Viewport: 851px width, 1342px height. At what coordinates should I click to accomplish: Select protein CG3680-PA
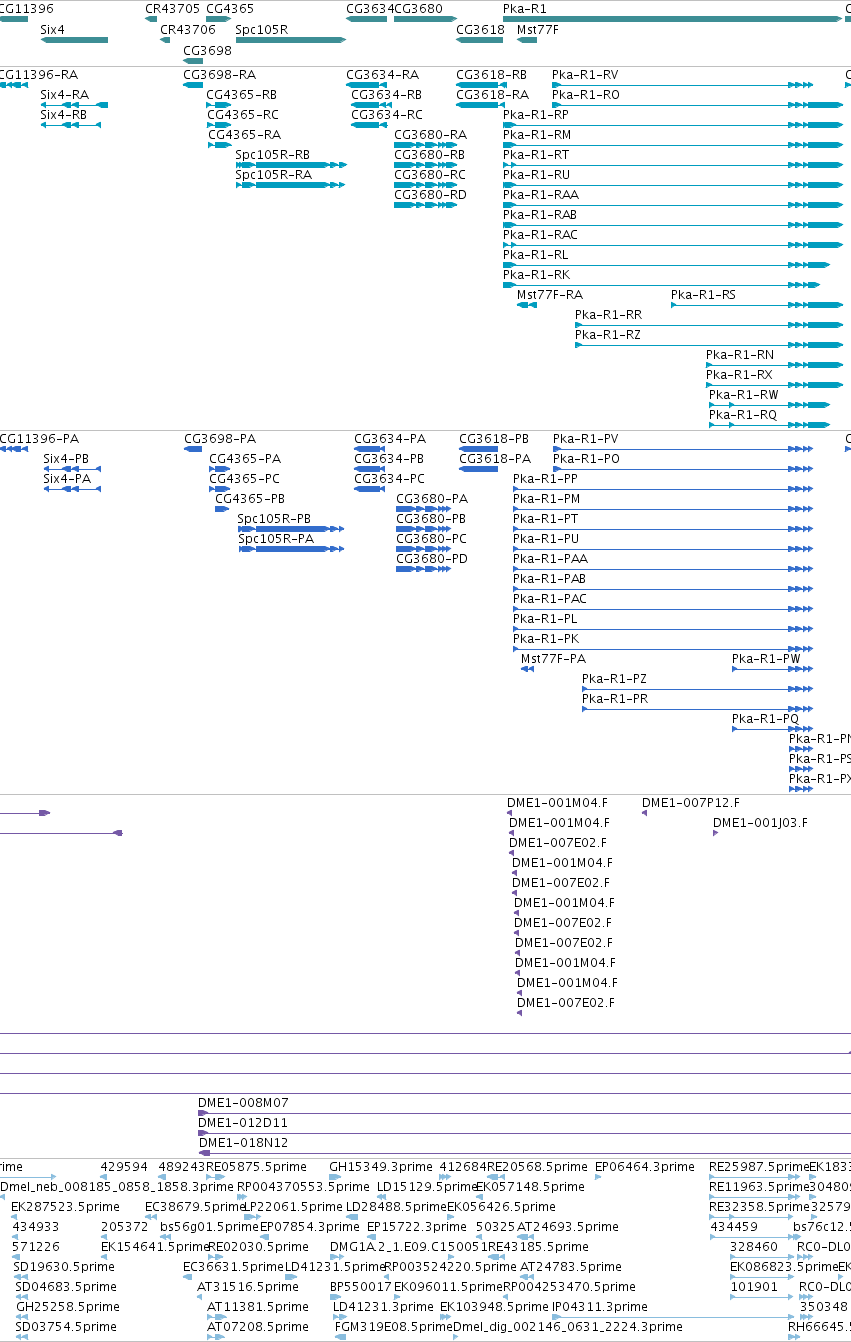[x=432, y=499]
